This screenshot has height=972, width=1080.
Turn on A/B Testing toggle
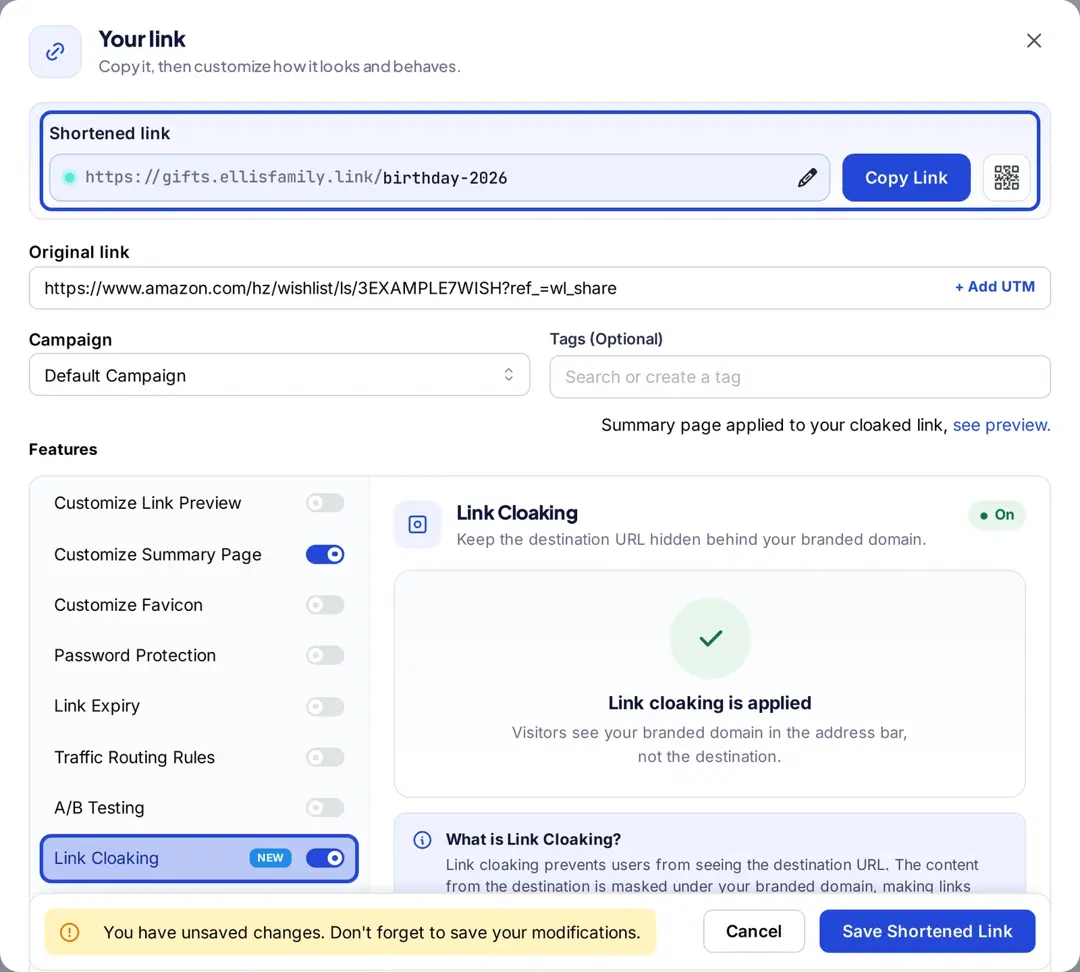[x=325, y=807]
